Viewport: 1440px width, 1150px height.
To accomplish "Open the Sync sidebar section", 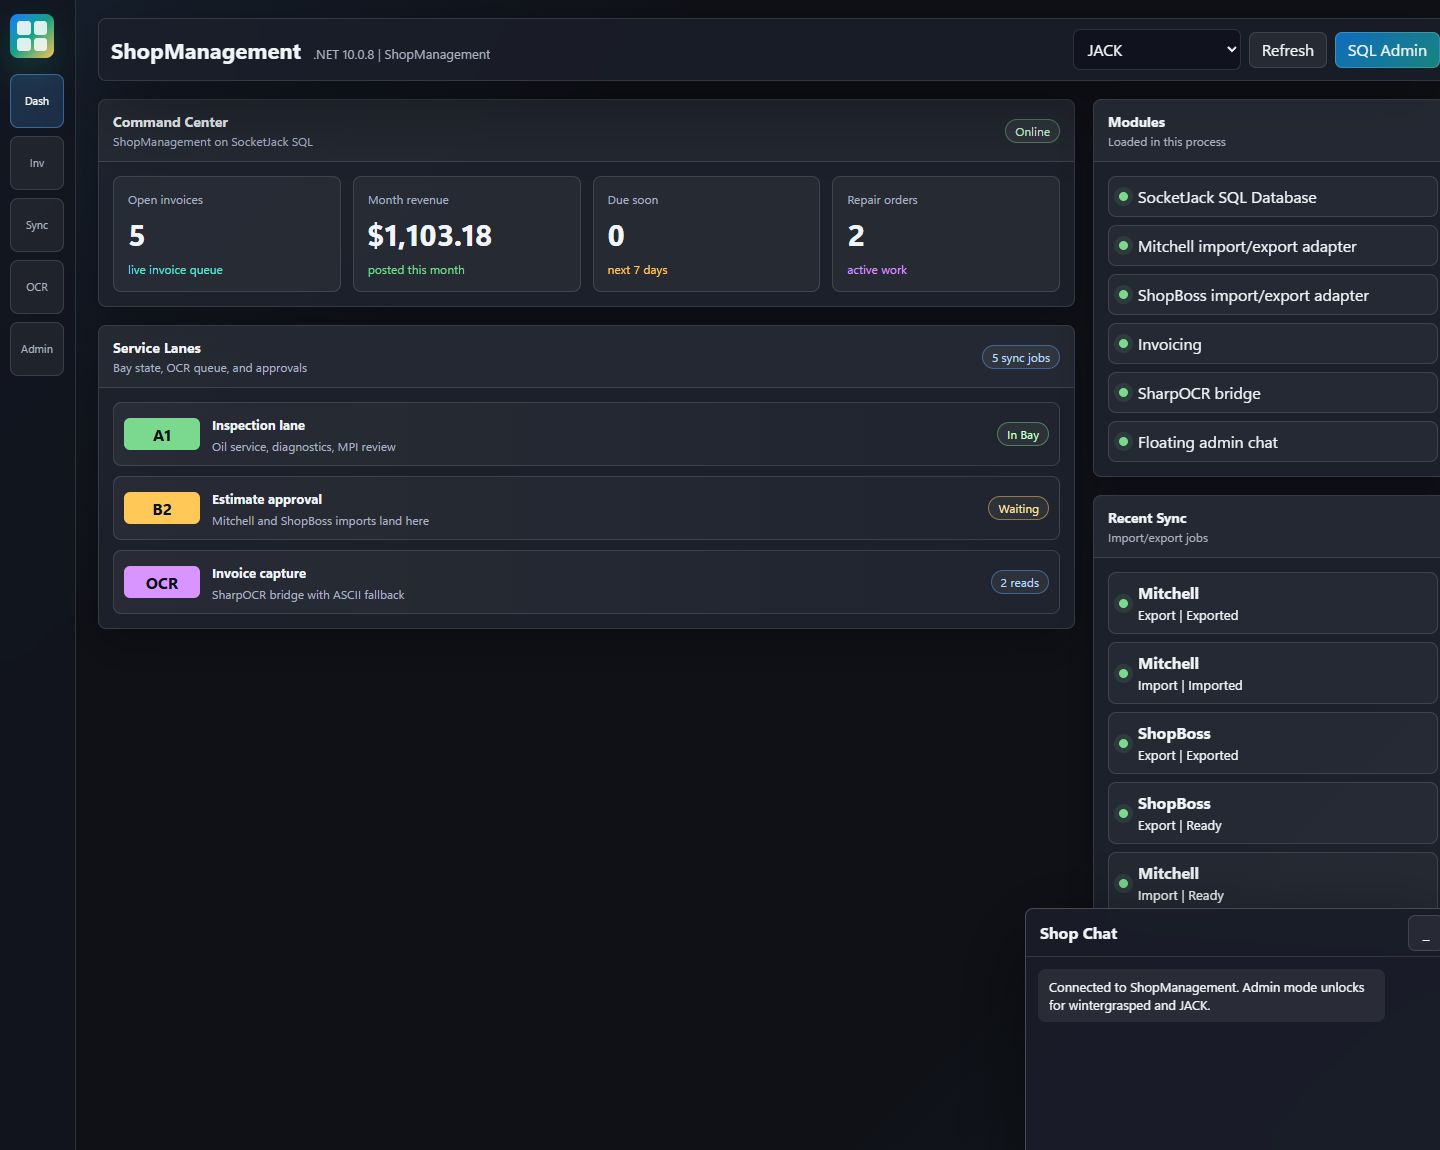I will 37,225.
